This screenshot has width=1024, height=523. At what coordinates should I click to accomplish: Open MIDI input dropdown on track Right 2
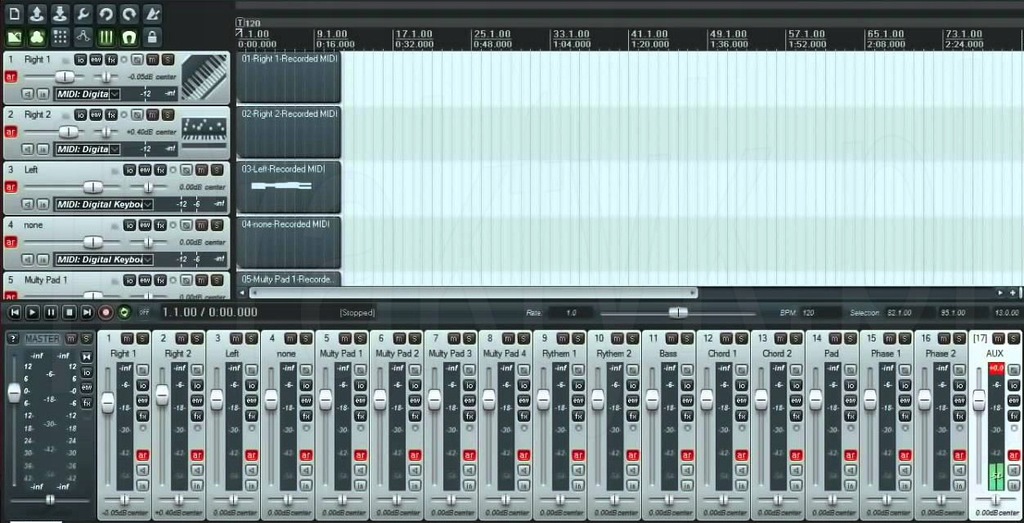click(88, 150)
